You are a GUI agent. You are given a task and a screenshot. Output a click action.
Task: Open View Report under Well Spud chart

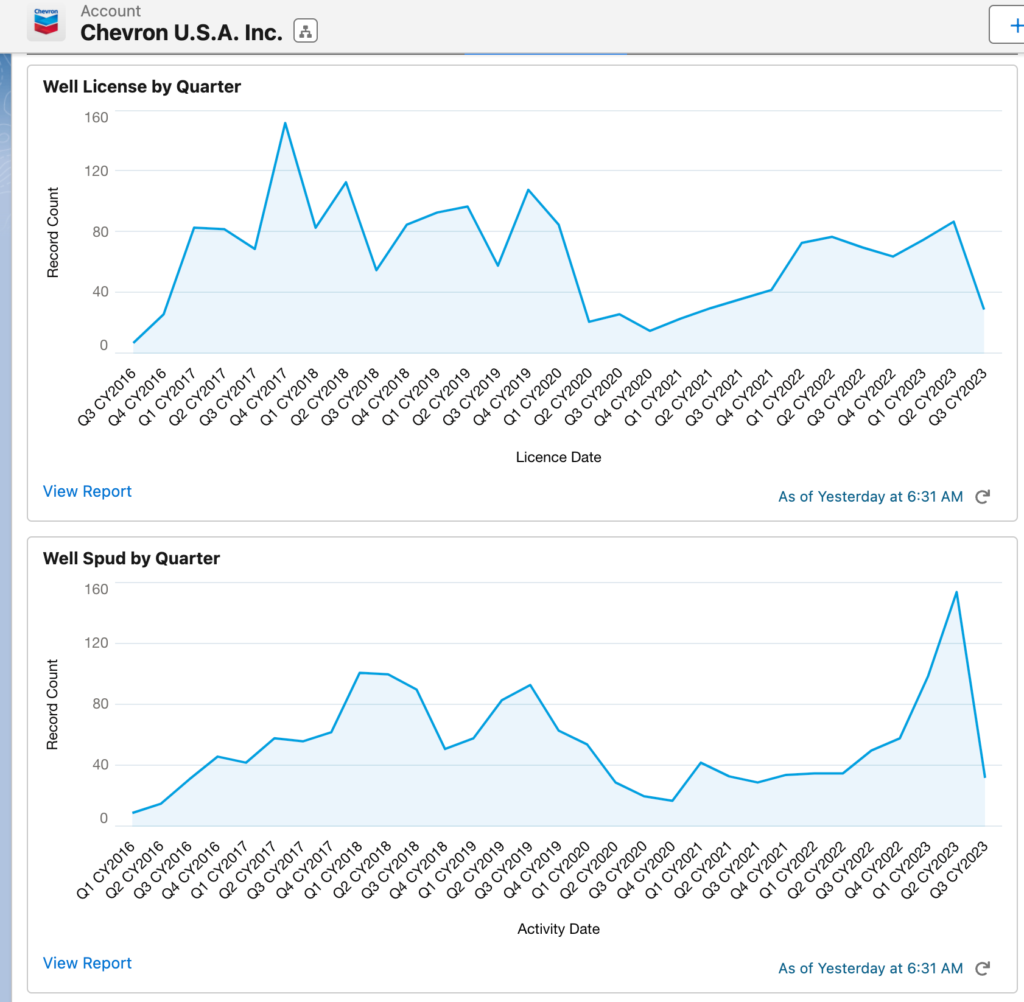87,963
